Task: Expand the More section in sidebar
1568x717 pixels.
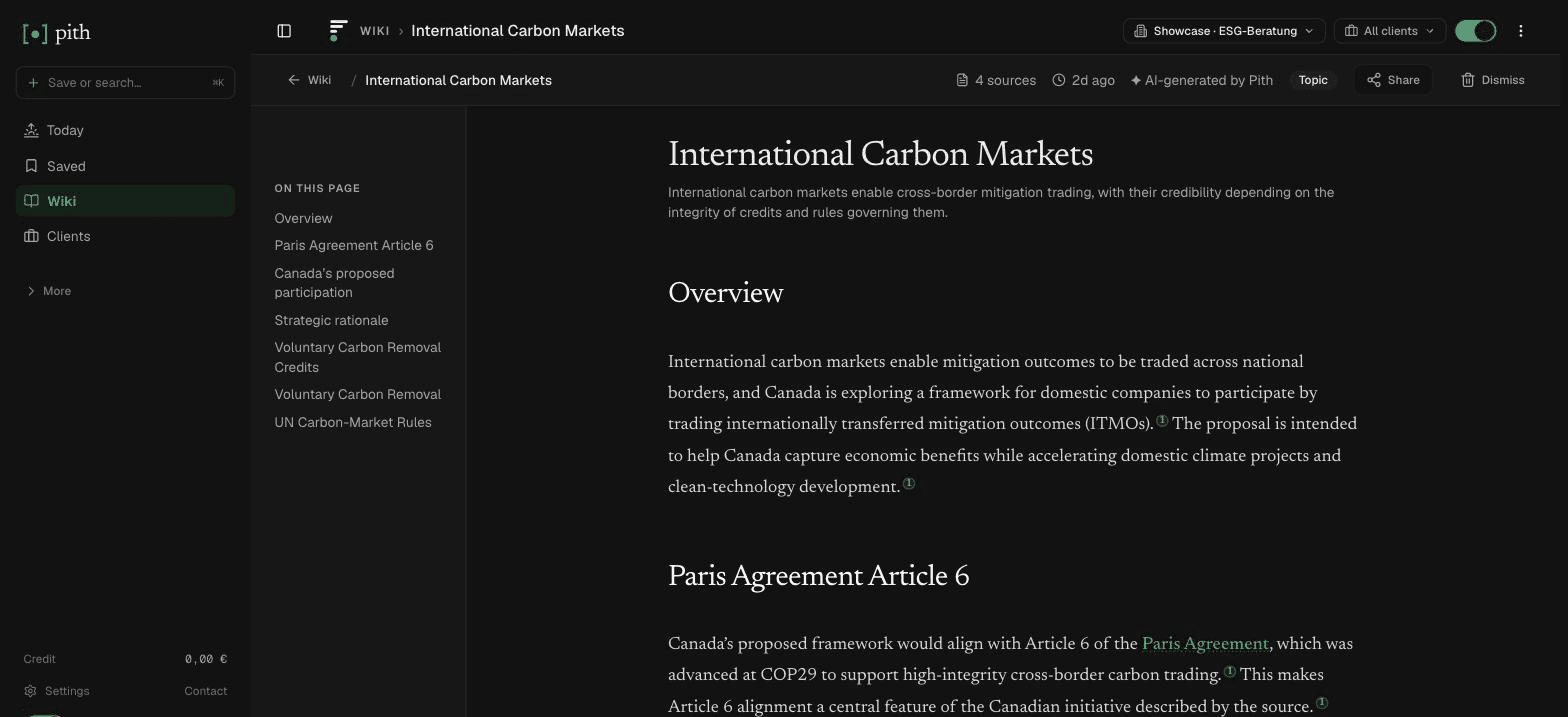Action: tap(48, 291)
